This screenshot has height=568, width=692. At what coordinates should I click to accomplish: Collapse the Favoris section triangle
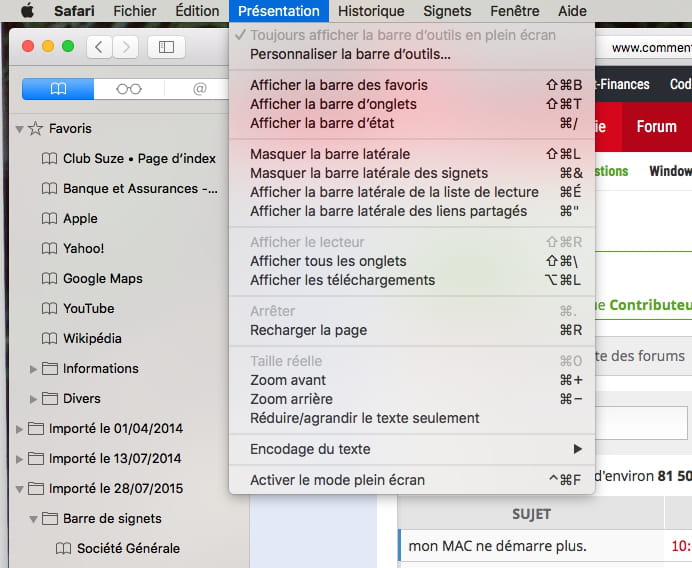19,129
